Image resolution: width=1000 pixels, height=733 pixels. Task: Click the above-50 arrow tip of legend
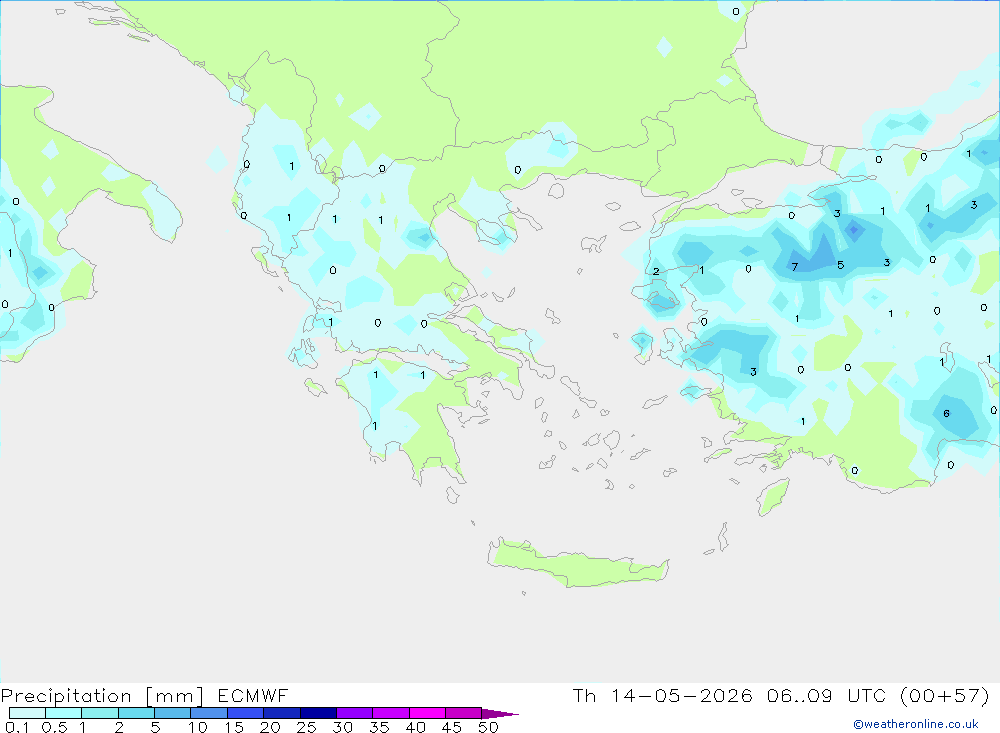click(x=499, y=714)
